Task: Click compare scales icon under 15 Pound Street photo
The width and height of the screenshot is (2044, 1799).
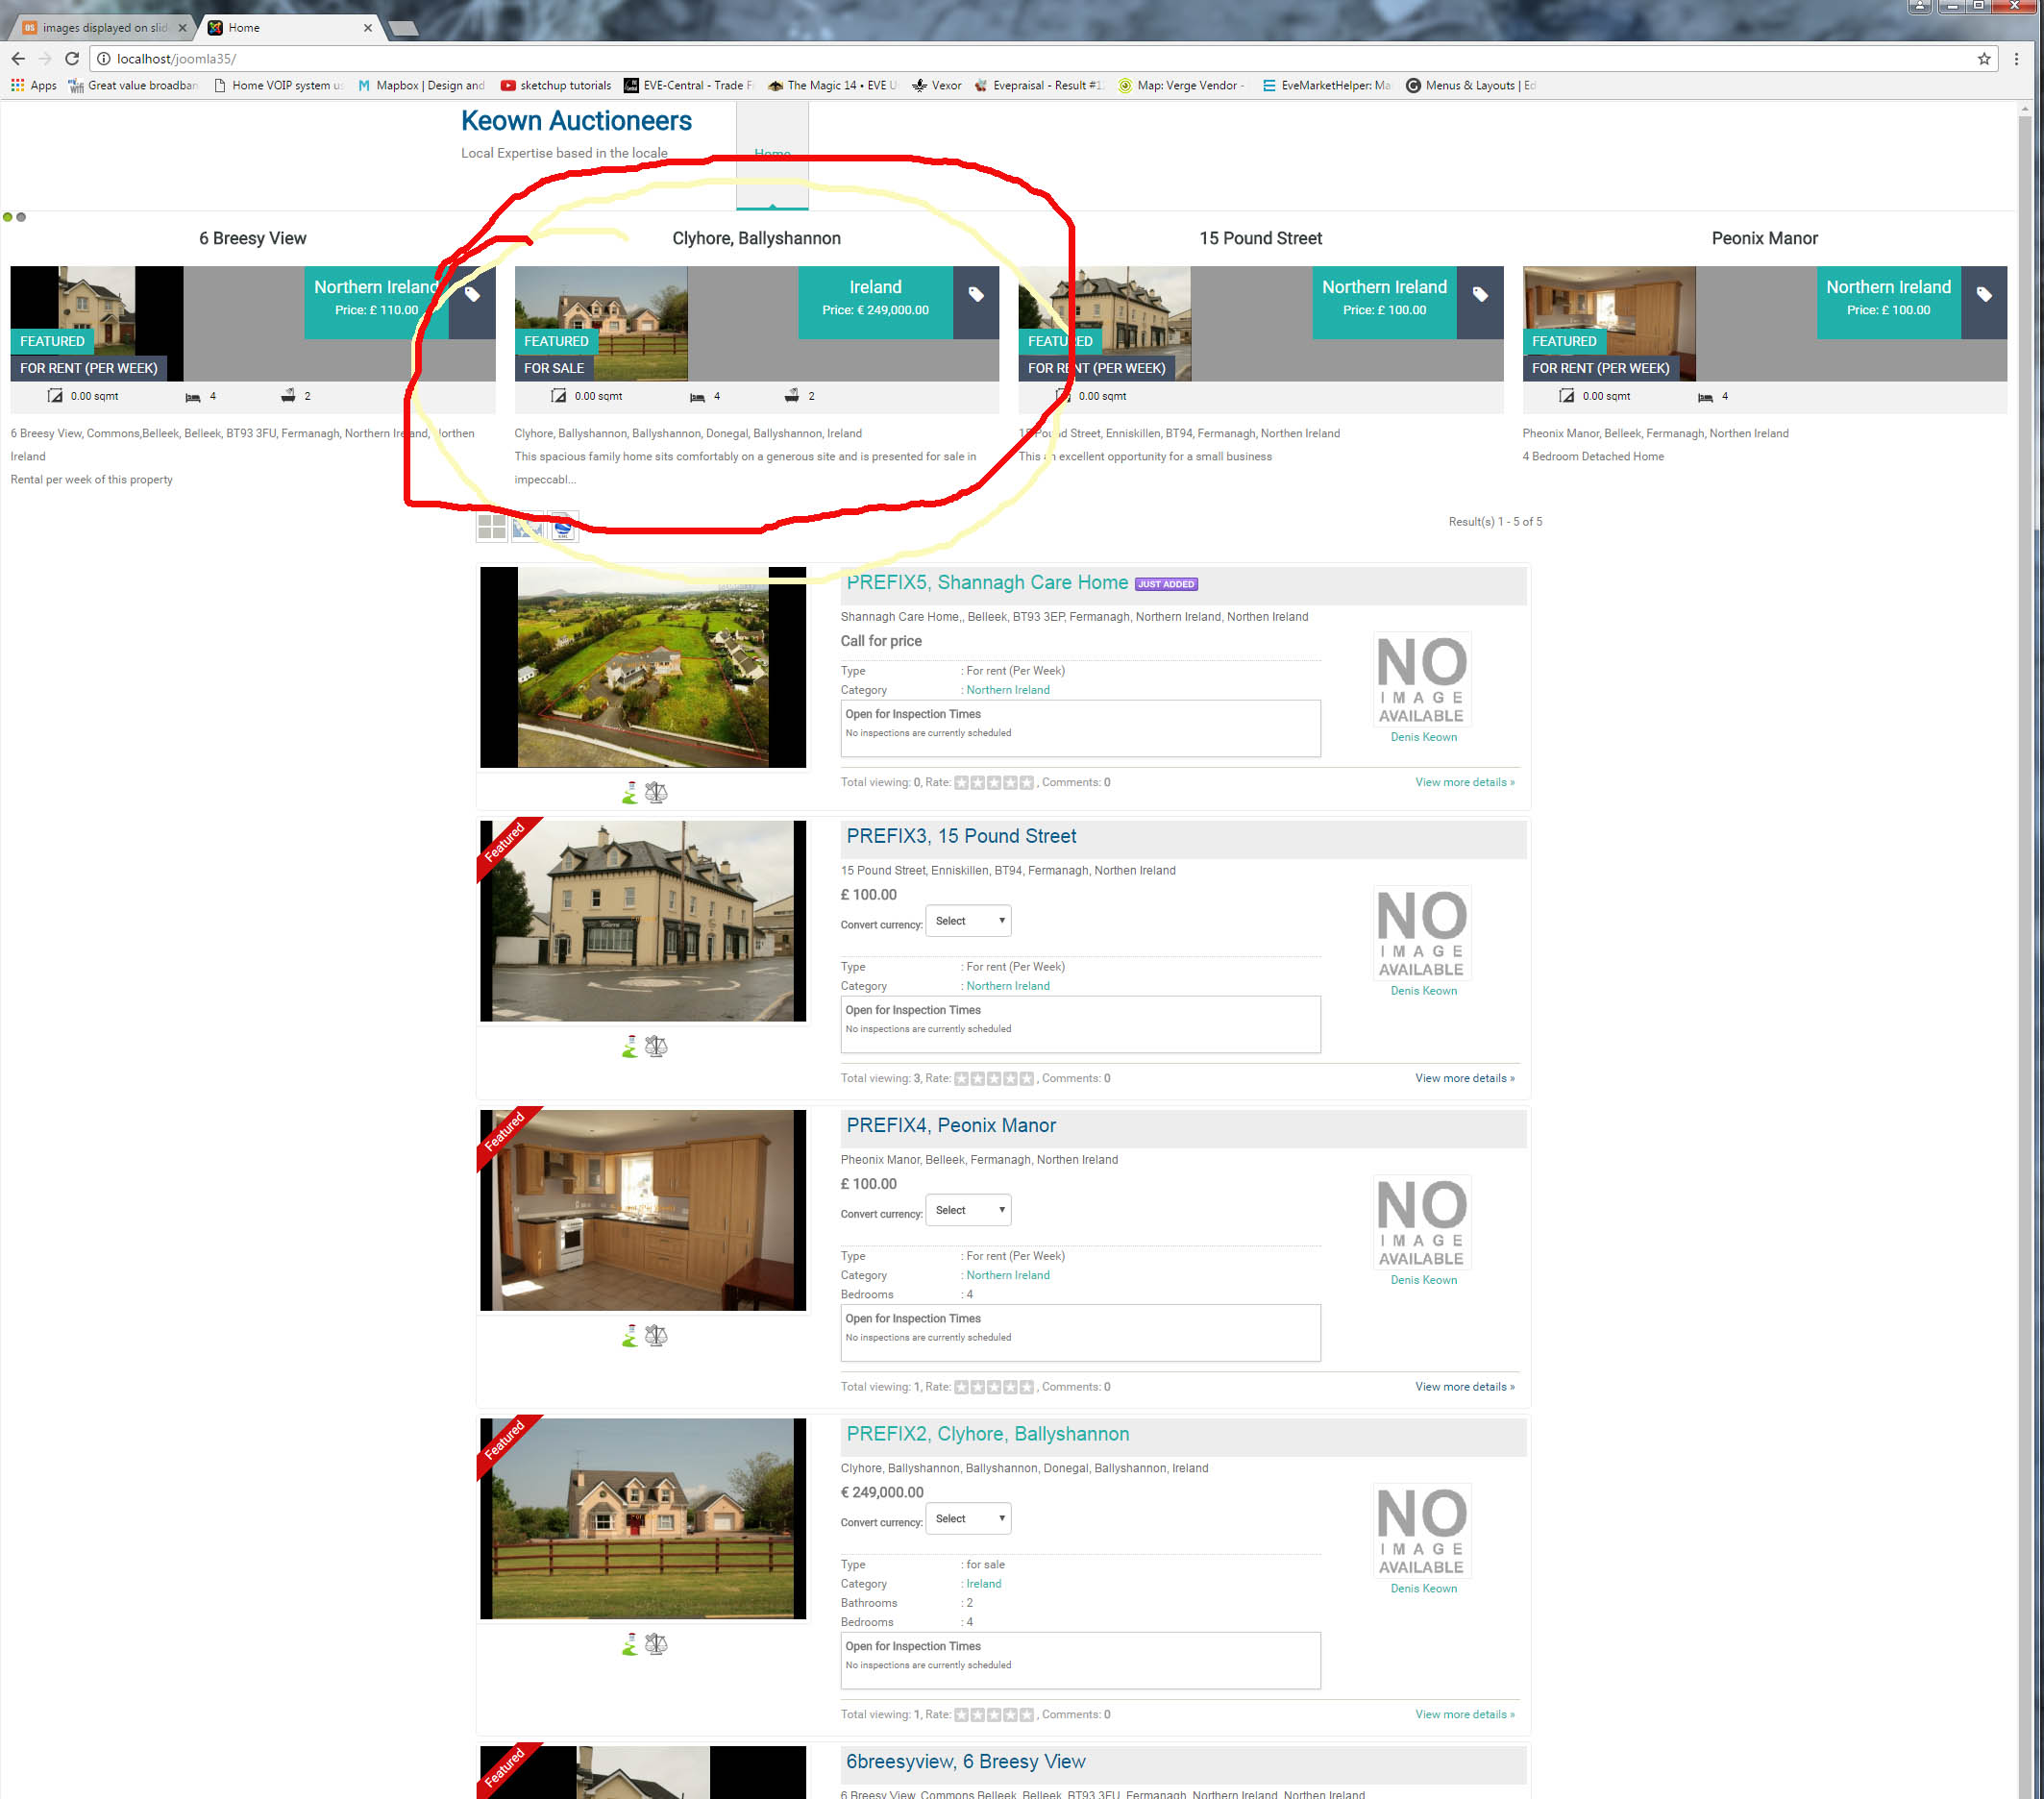Action: (x=656, y=1047)
